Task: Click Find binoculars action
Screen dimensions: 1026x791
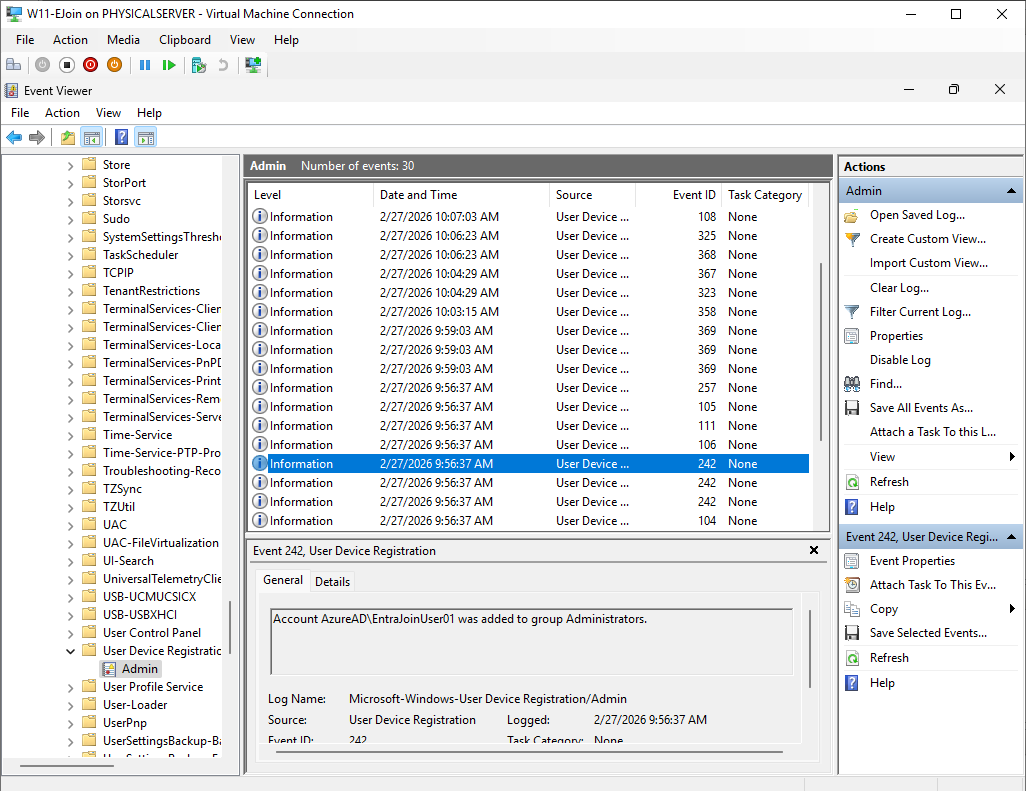Action: click(x=885, y=384)
